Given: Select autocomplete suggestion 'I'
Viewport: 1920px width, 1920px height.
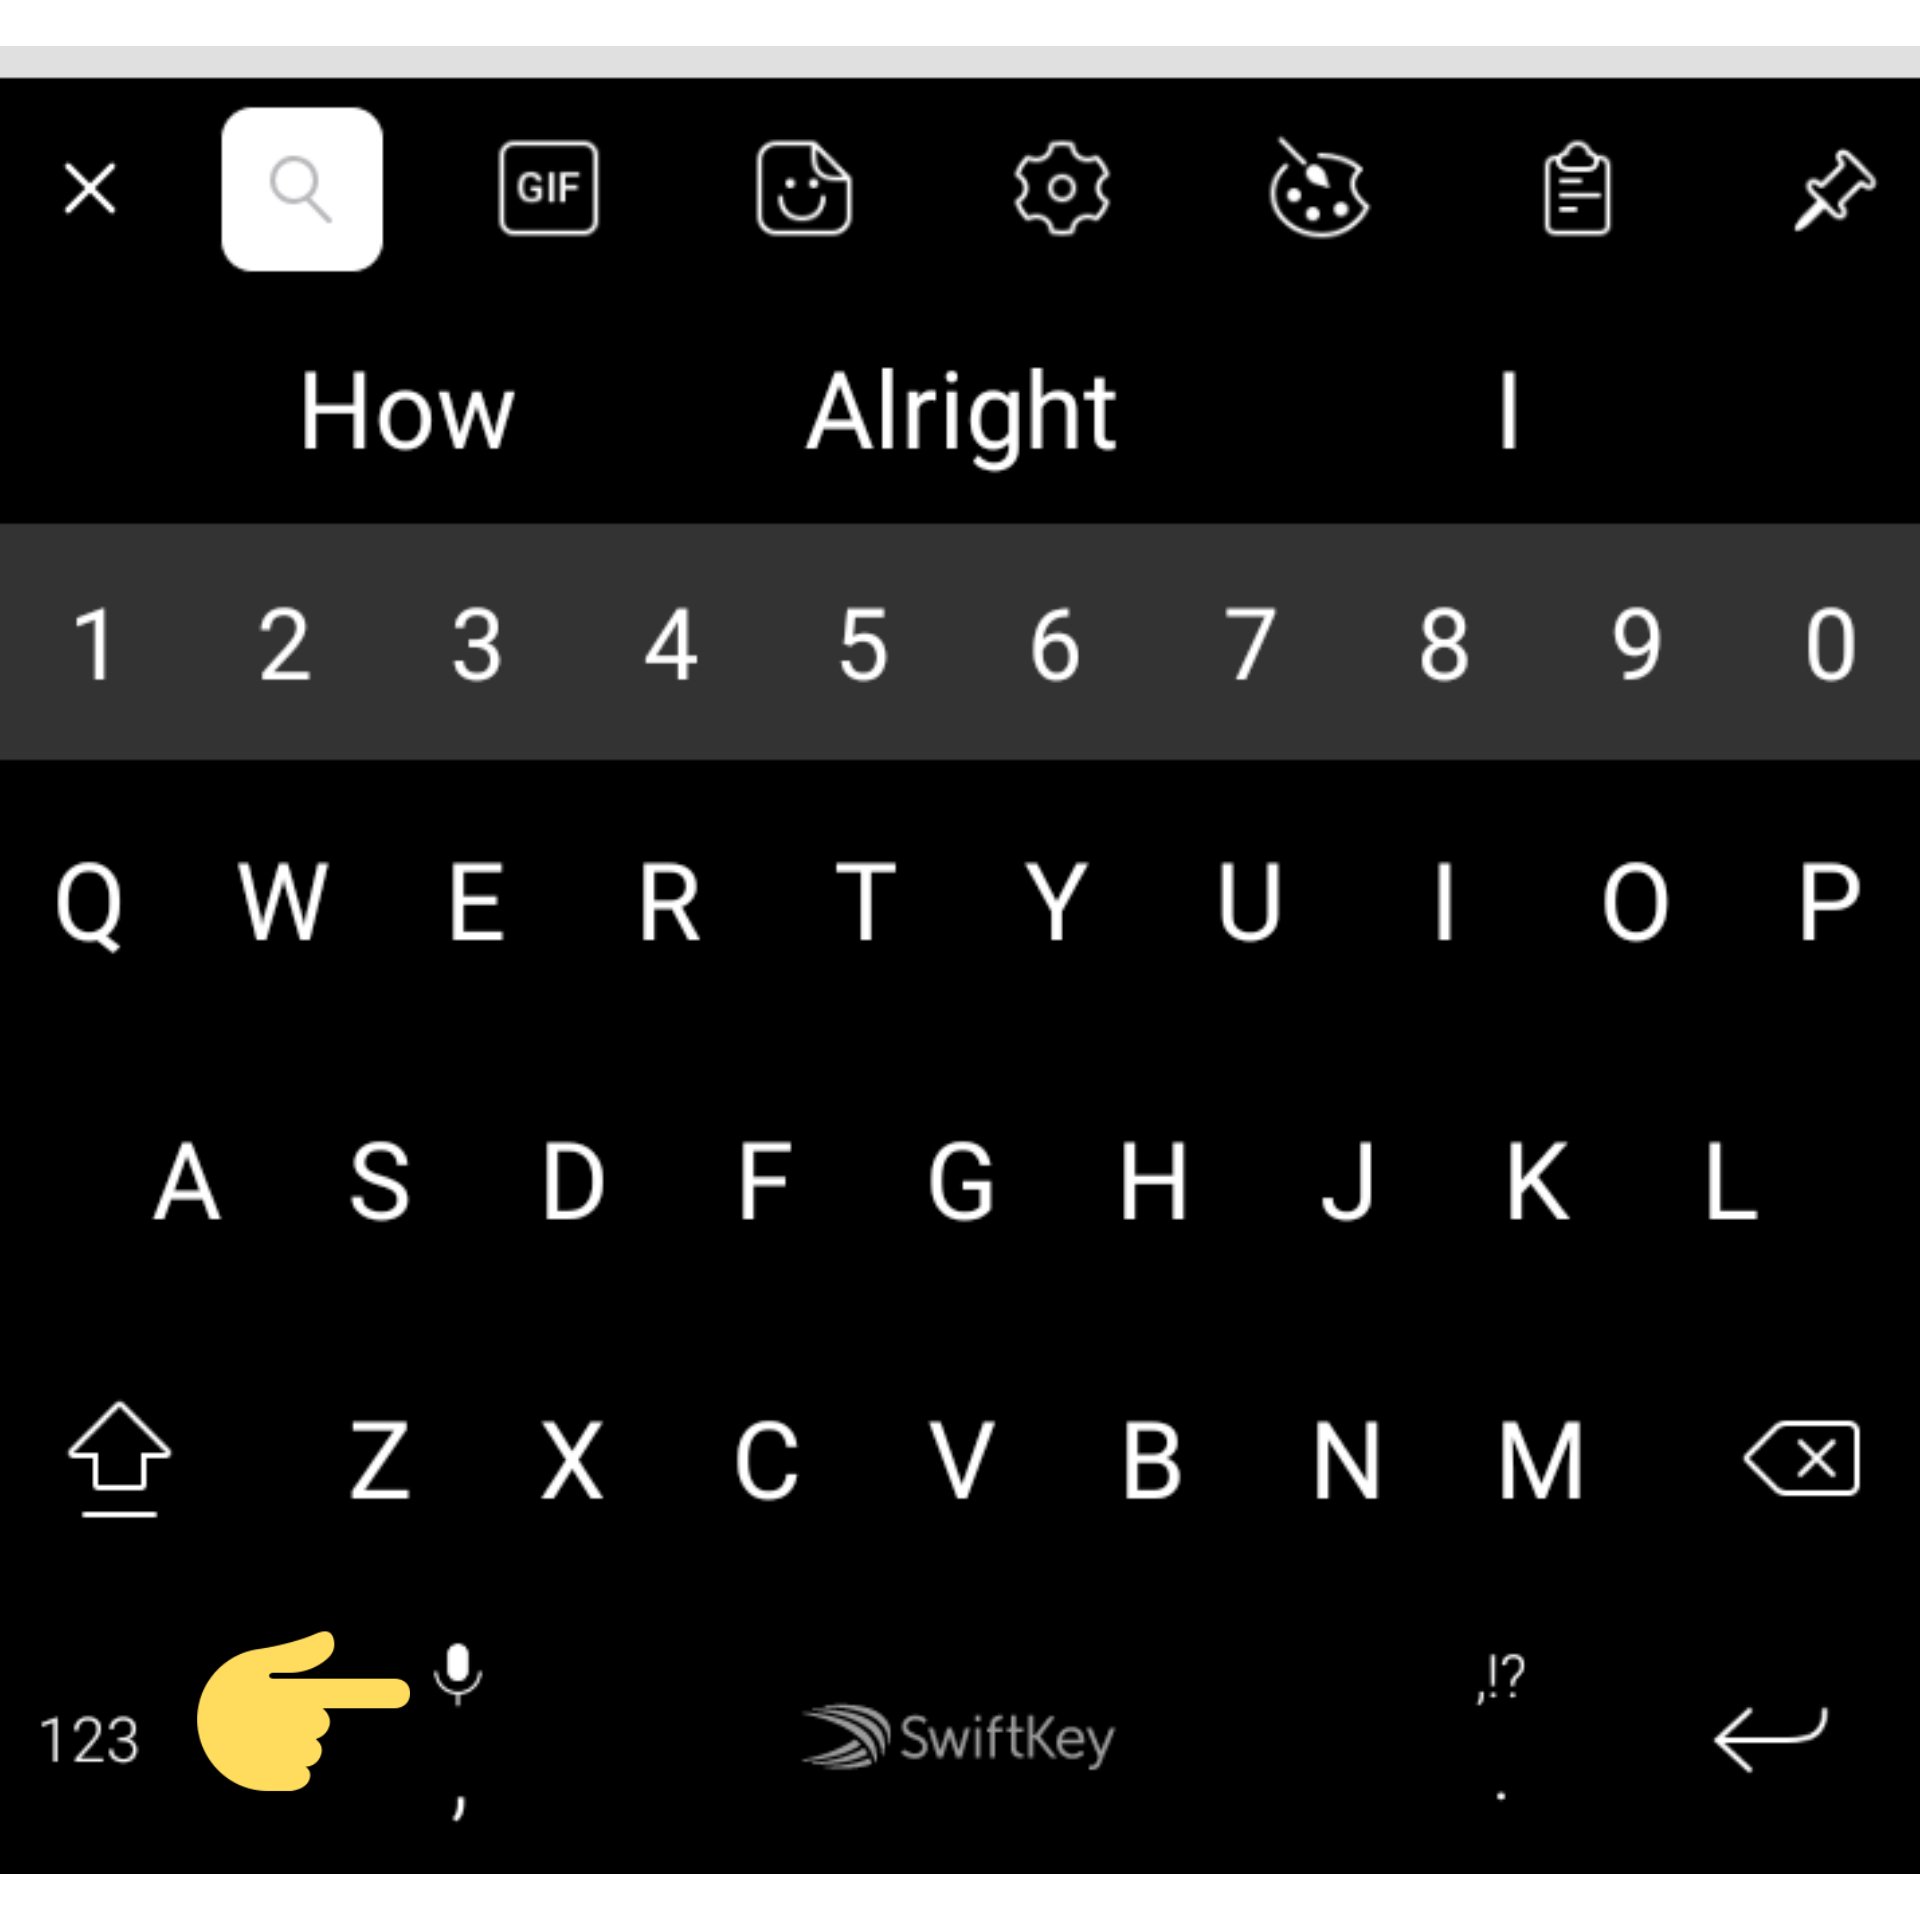Looking at the screenshot, I should 1502,408.
